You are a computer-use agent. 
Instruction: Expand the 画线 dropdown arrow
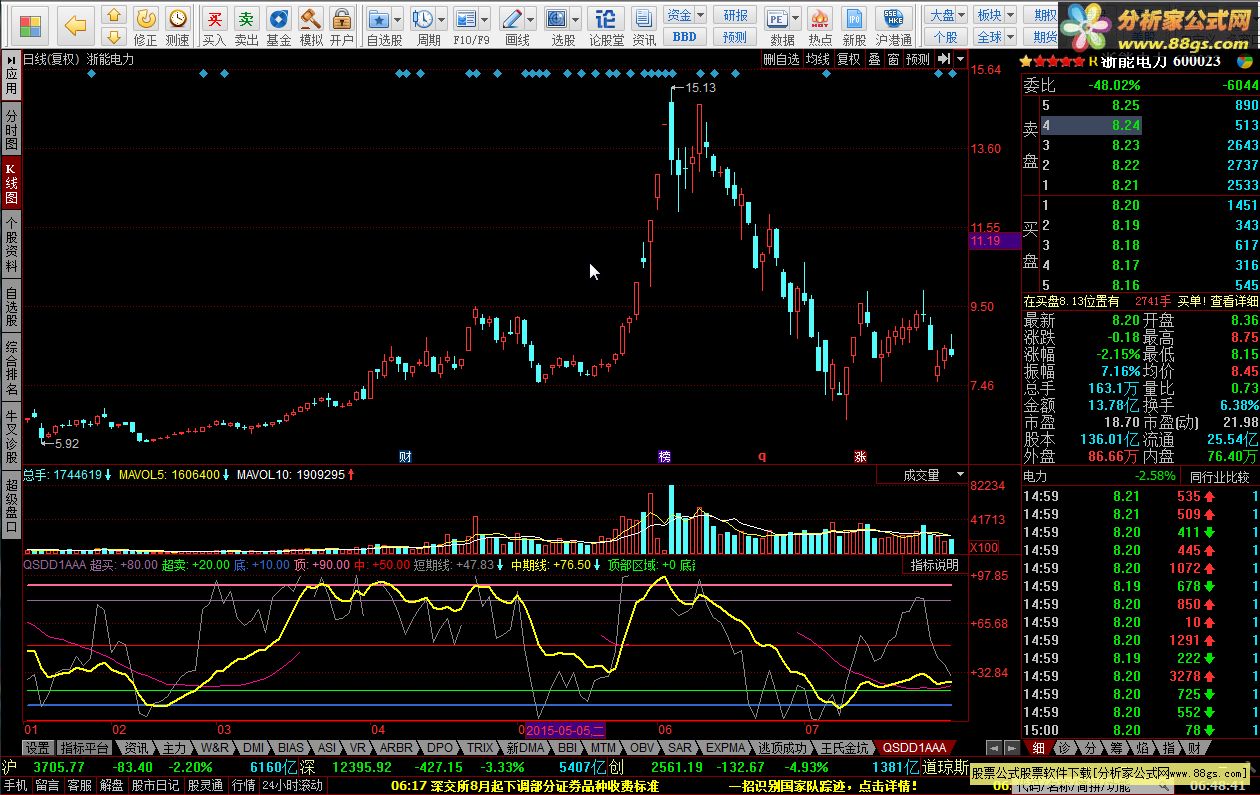pyautogui.click(x=531, y=18)
